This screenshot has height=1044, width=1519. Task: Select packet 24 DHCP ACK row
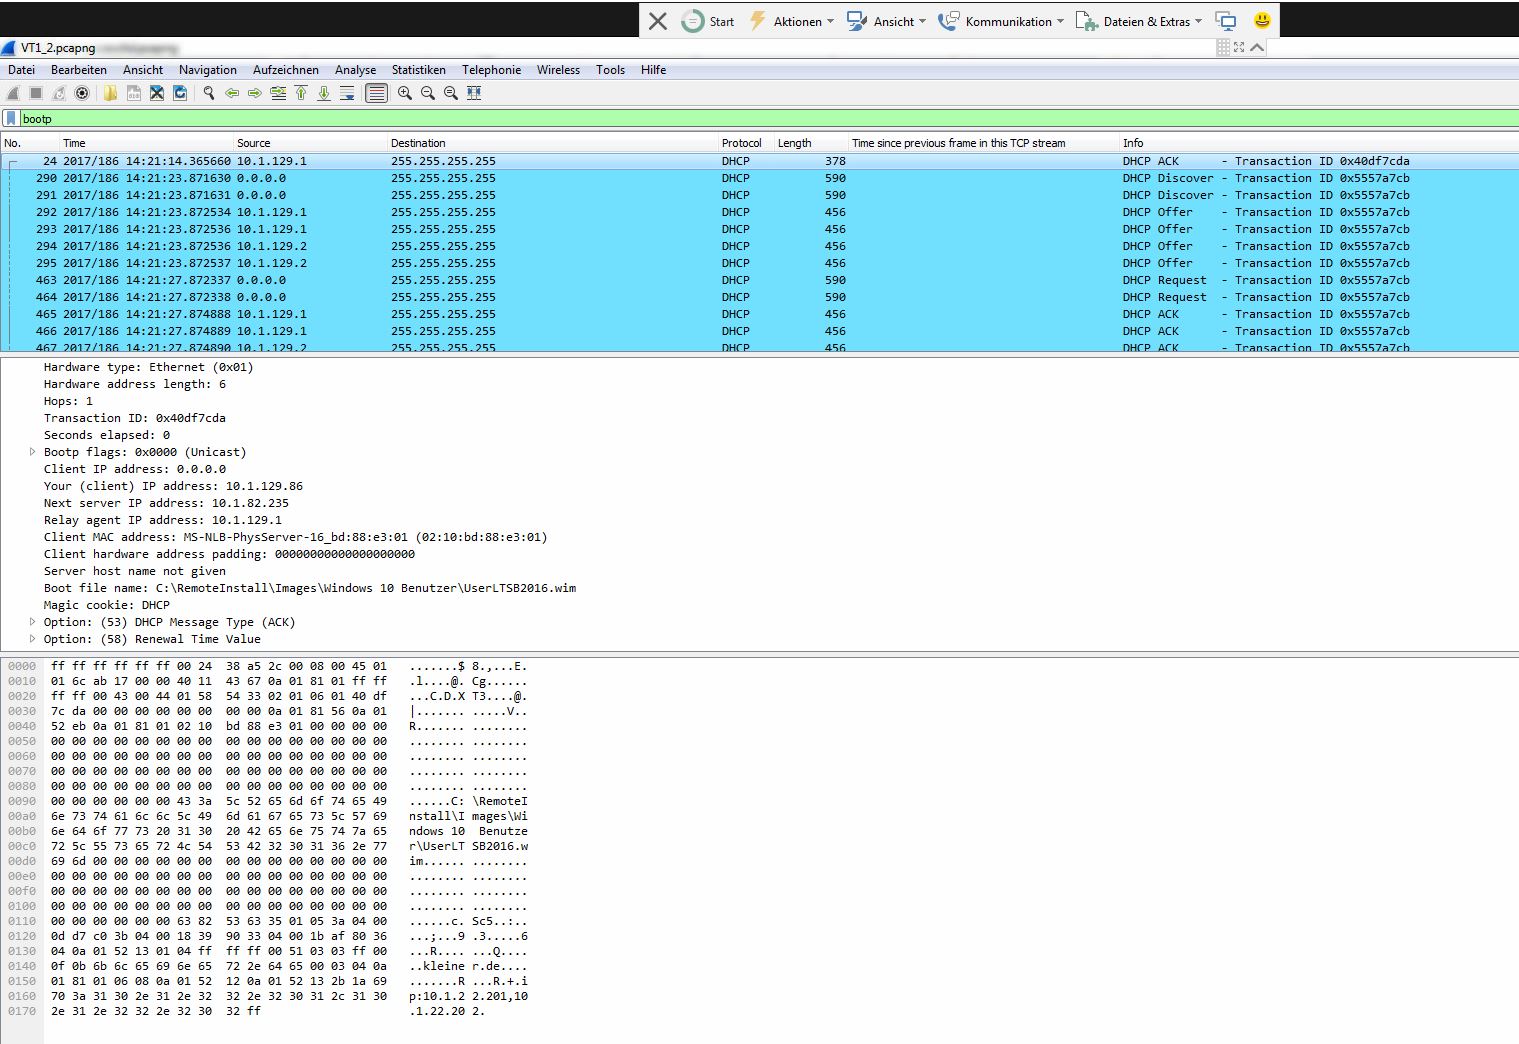pyautogui.click(x=759, y=161)
